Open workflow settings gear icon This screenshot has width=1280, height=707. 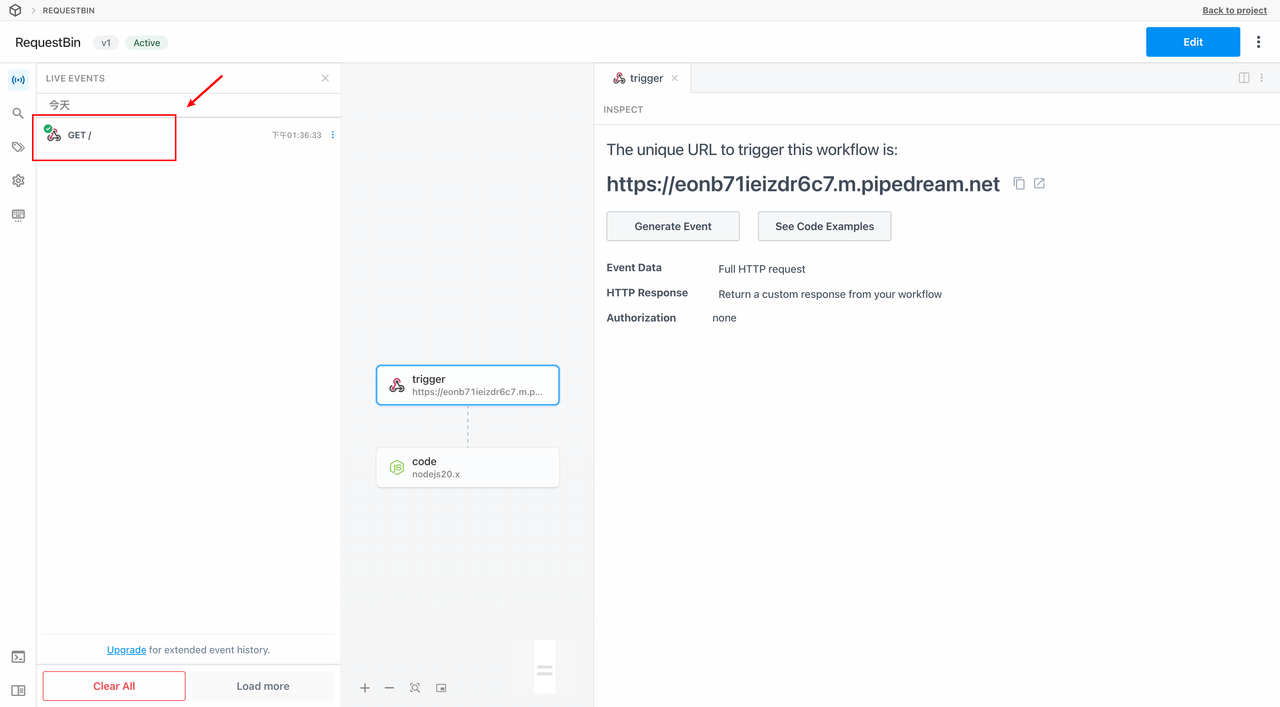pos(18,181)
